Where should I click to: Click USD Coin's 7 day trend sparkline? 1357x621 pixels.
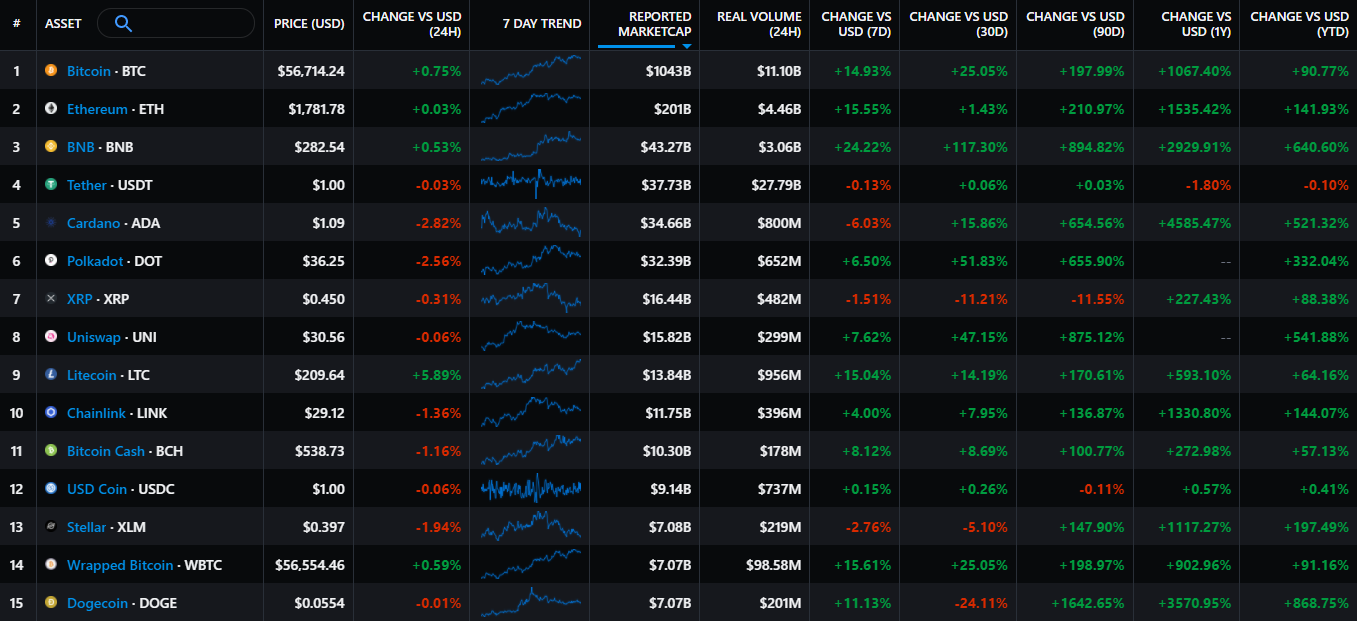[x=530, y=489]
